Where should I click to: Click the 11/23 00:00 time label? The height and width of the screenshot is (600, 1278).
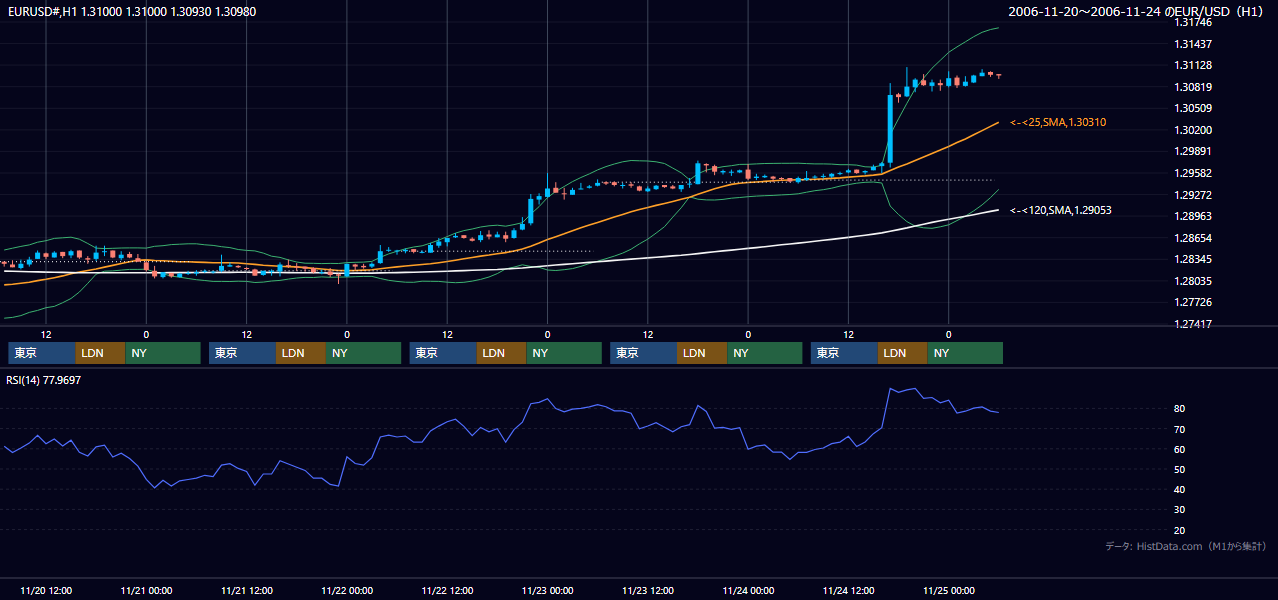point(547,590)
